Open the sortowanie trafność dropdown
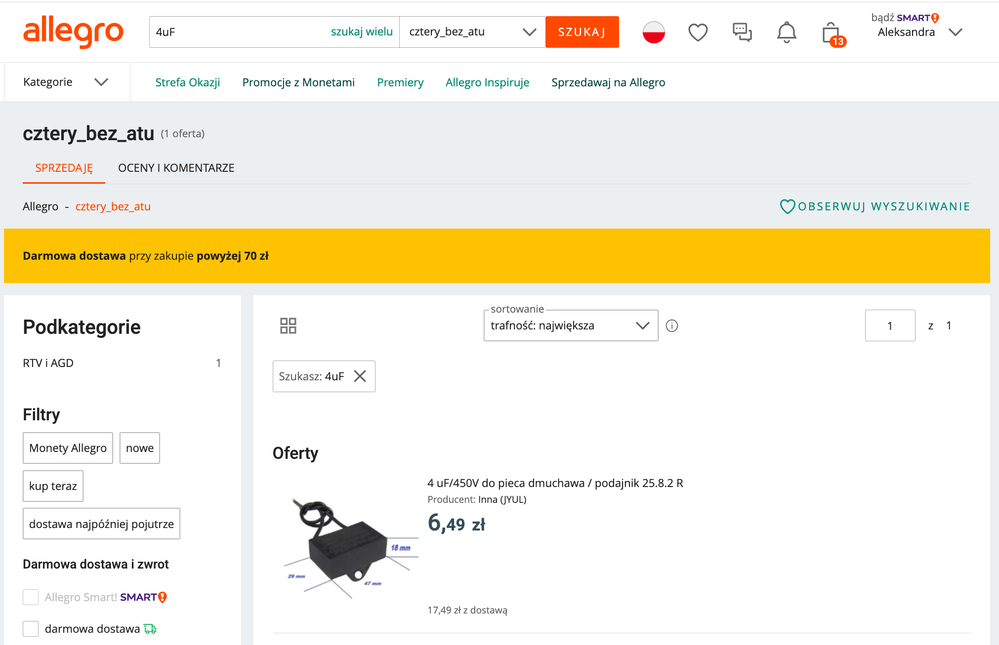Screen dimensions: 999x645 coord(571,326)
